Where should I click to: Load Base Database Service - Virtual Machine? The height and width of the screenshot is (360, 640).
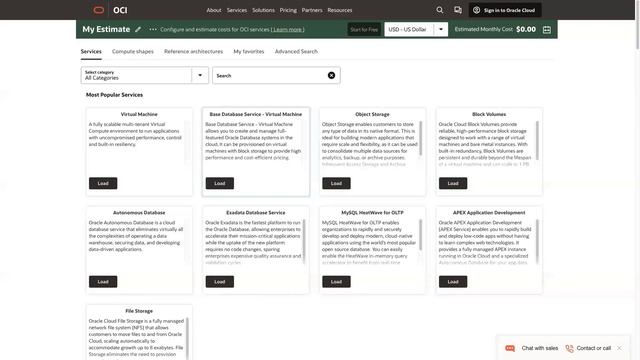(x=220, y=183)
